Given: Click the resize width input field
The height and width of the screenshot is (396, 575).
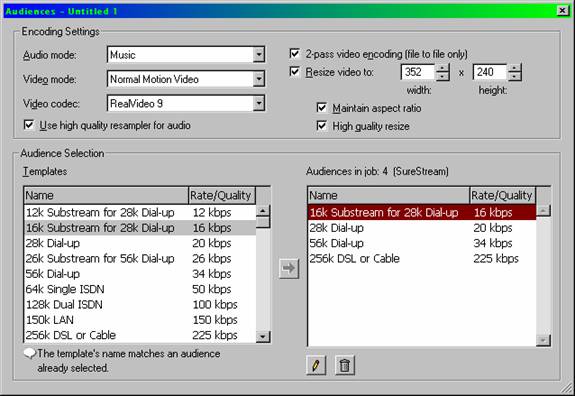Looking at the screenshot, I should point(418,72).
